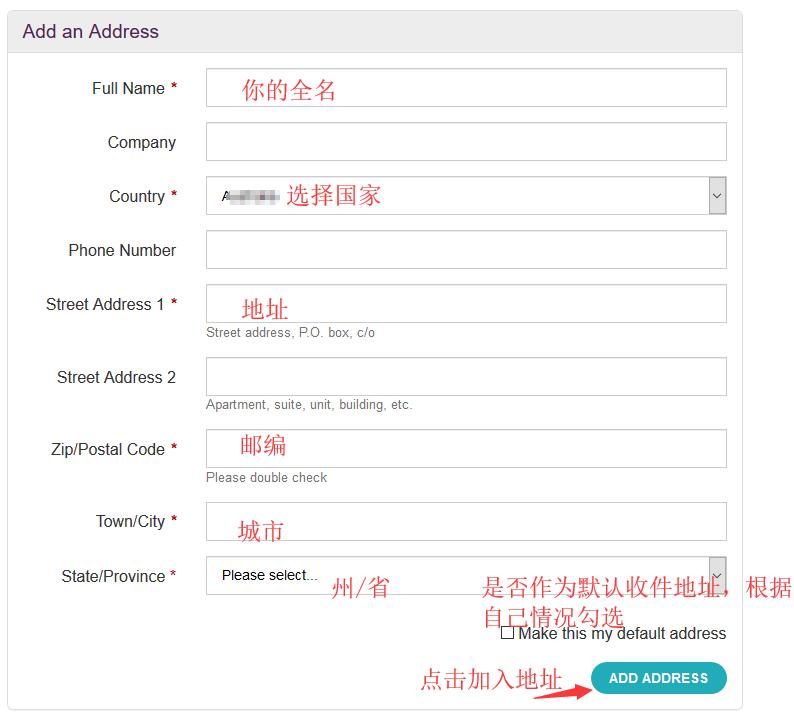The height and width of the screenshot is (715, 794).
Task: Click the 'Street Address 1' label
Action: [x=105, y=304]
